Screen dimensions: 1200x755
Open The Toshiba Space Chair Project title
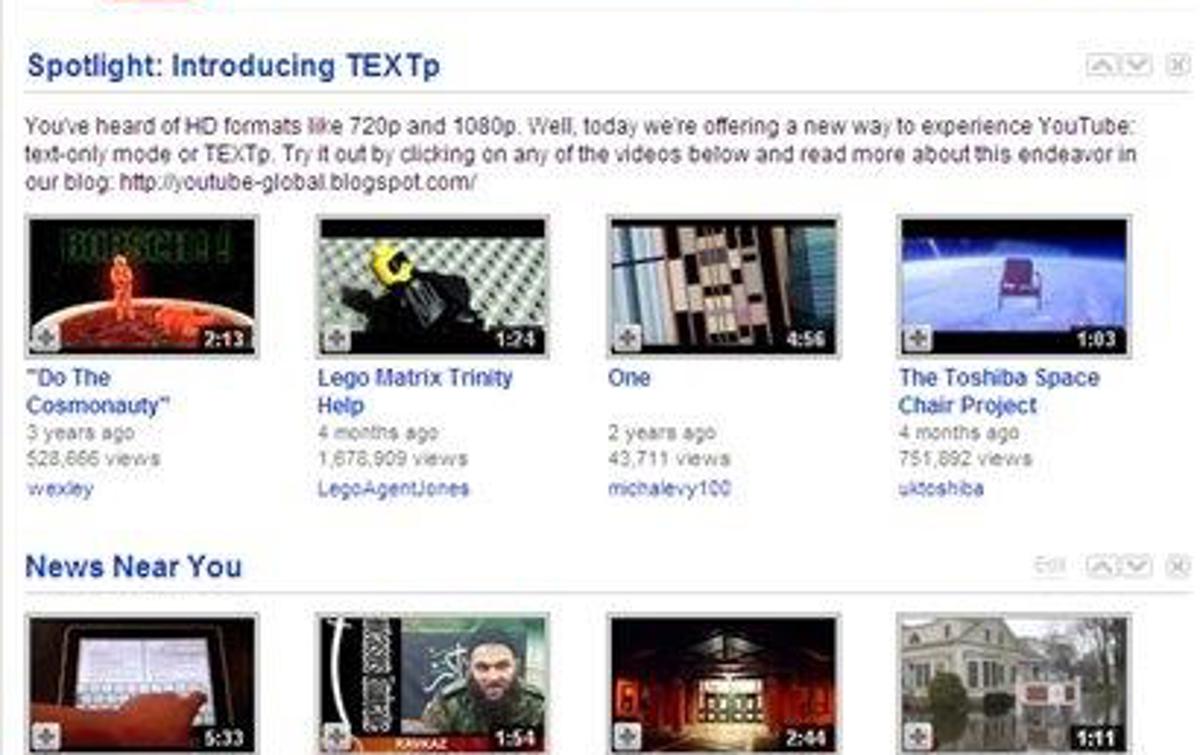(x=999, y=392)
